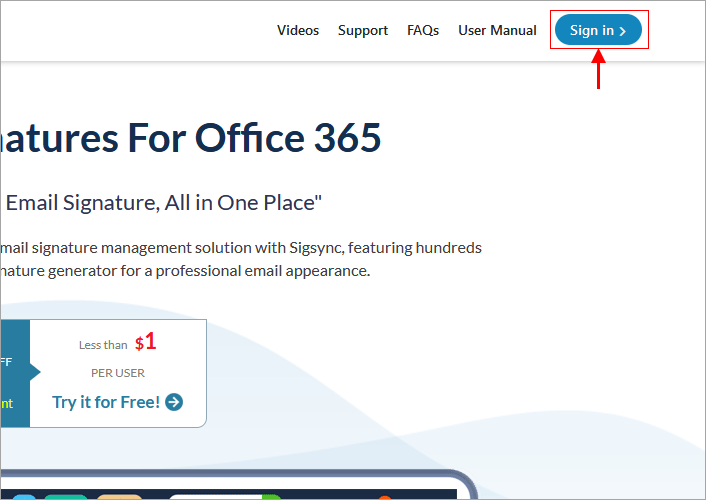Click the white search bar in the mockup
Screen dimensions: 706x500
tap(215, 496)
